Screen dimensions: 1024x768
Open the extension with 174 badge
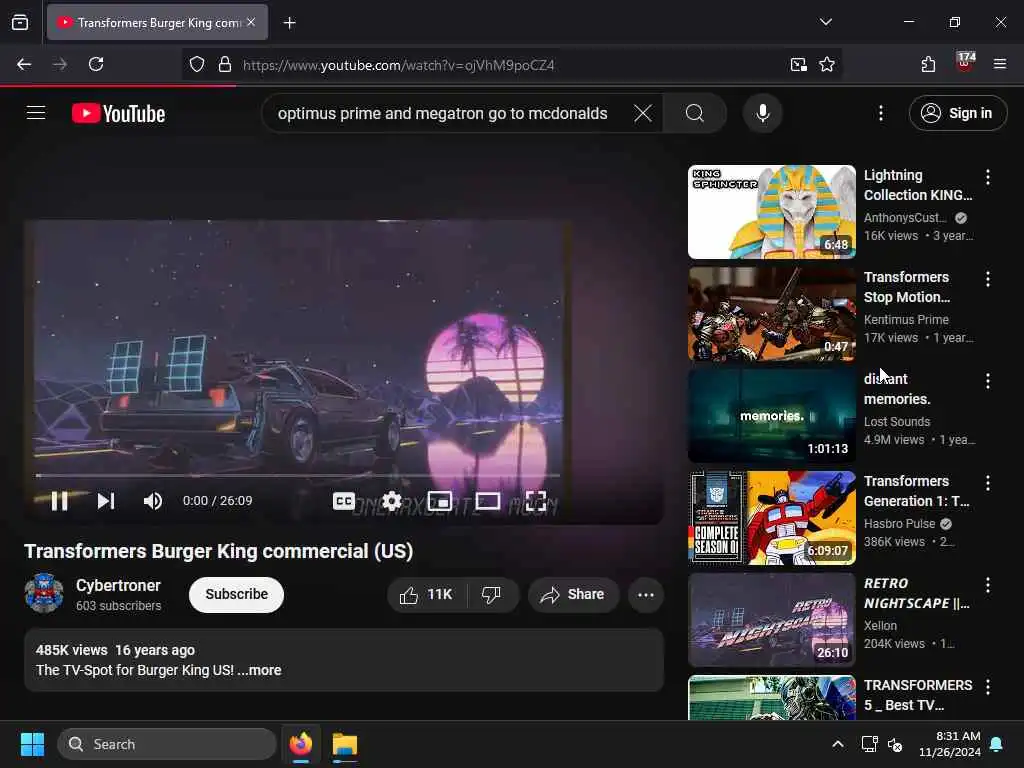965,63
